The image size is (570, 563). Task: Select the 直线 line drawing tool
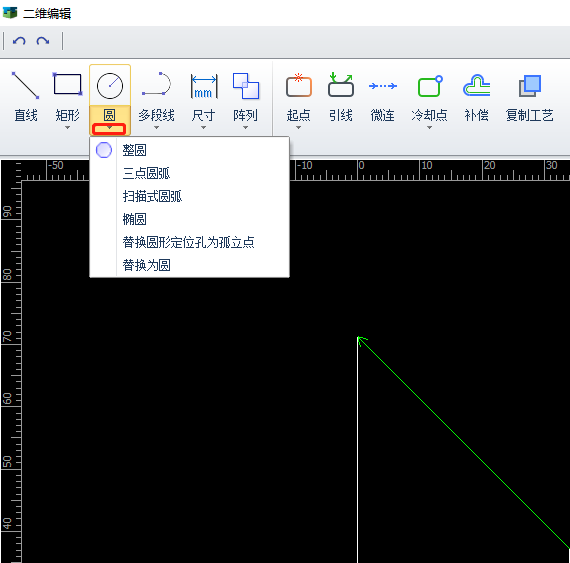[25, 86]
